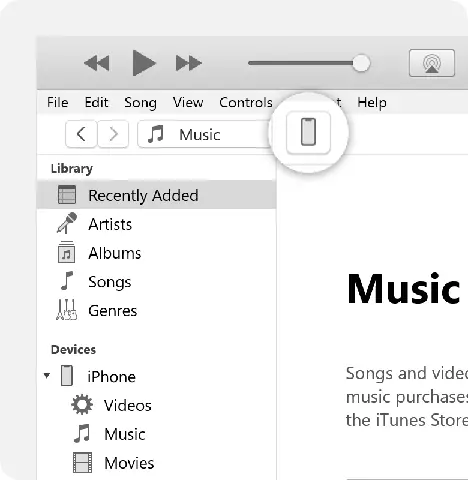Open the Help menu
This screenshot has width=468, height=480.
click(372, 103)
